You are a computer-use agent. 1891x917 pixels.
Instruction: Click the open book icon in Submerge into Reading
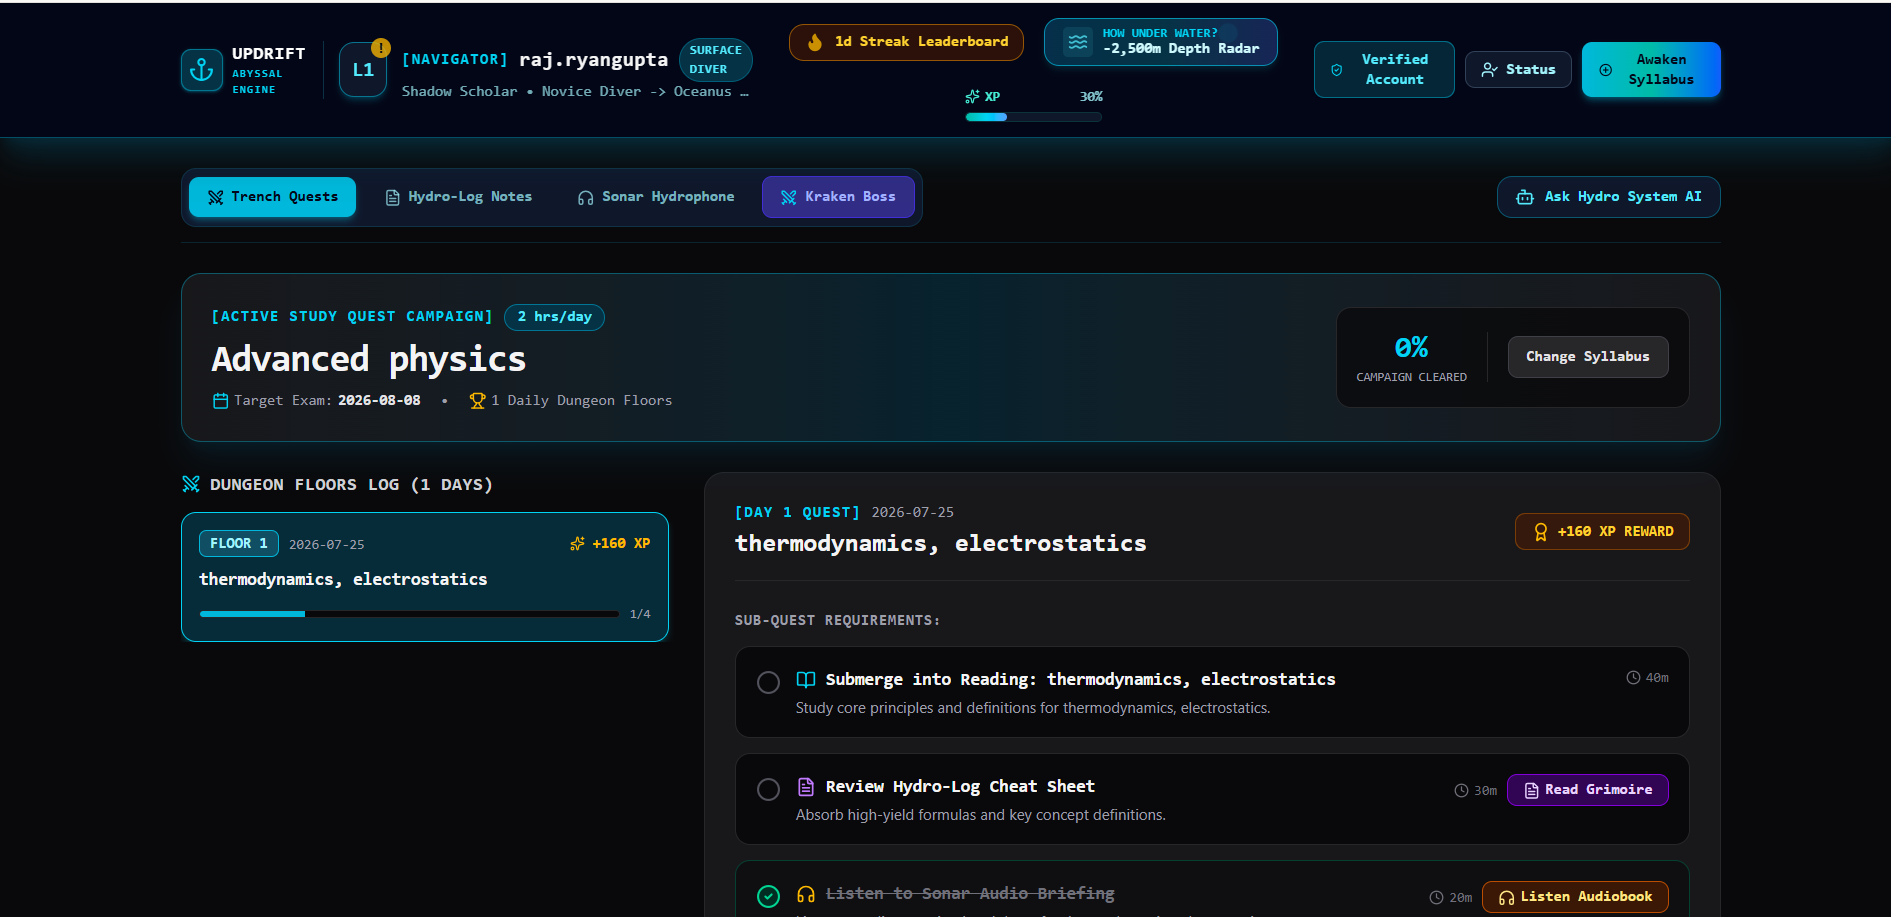(806, 680)
